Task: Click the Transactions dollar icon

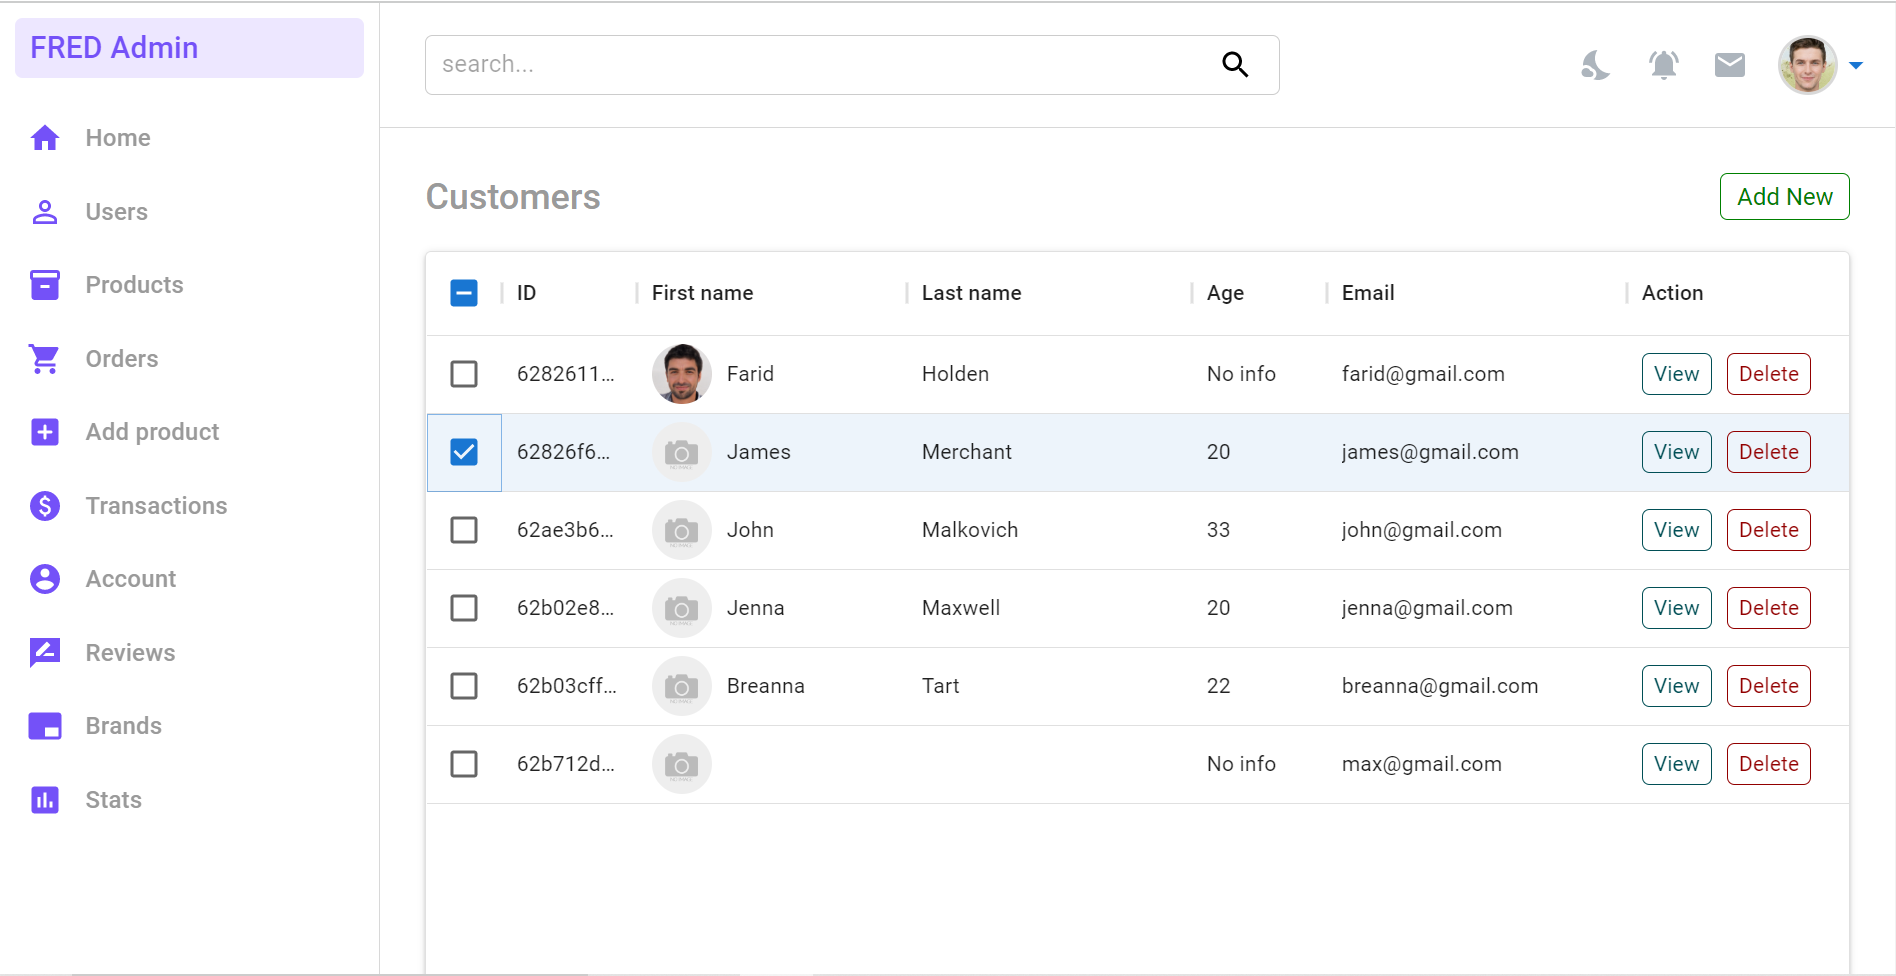Action: [x=45, y=506]
